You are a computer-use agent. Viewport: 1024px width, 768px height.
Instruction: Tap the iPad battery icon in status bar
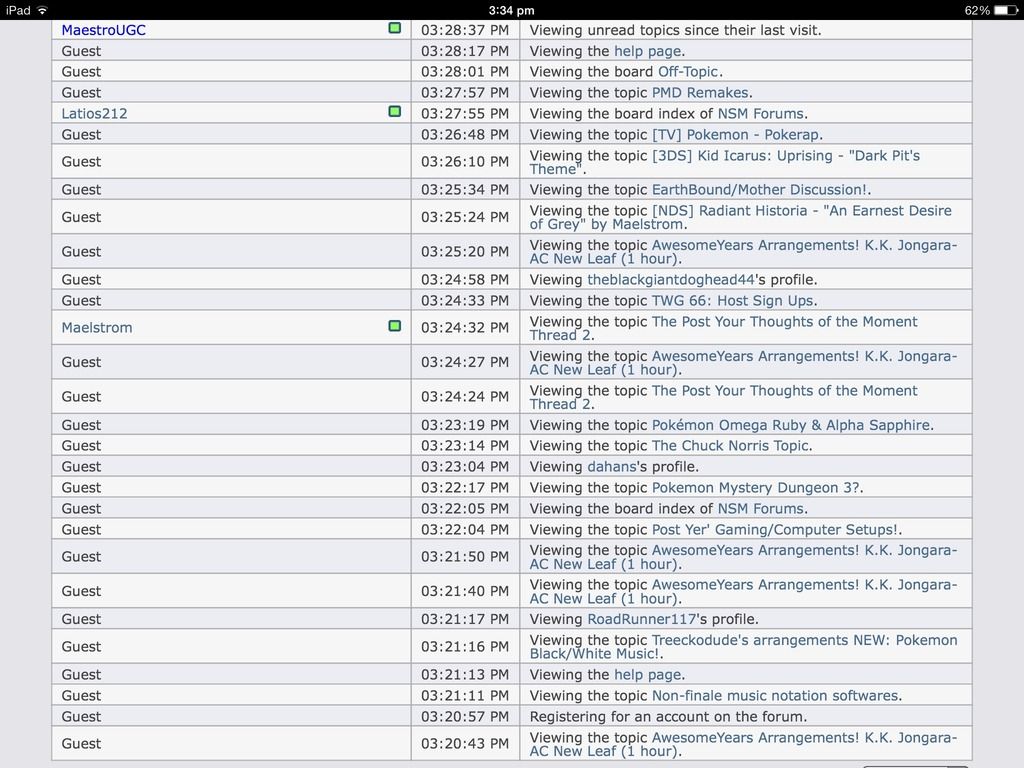tap(1005, 10)
